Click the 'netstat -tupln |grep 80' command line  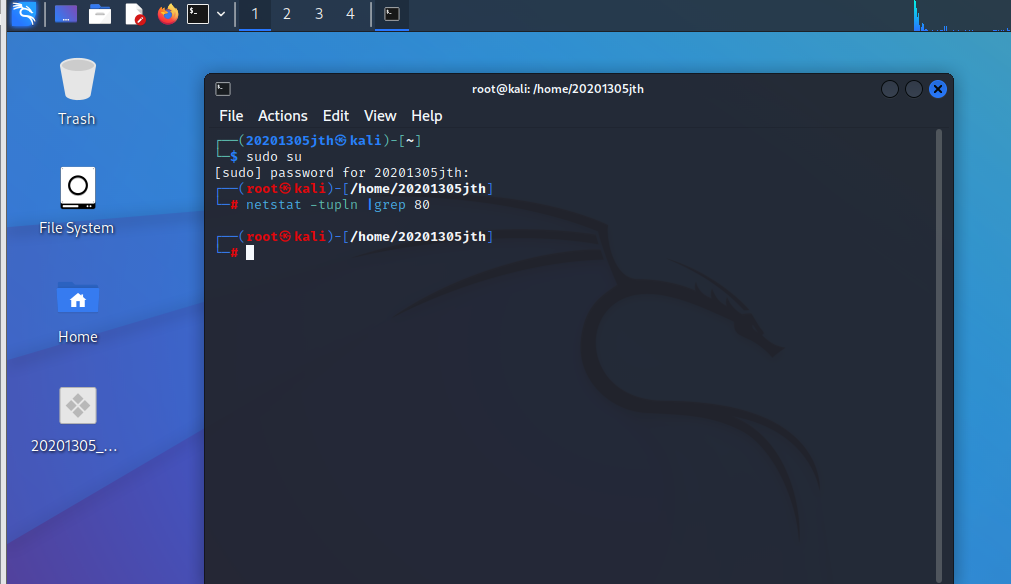coord(338,205)
